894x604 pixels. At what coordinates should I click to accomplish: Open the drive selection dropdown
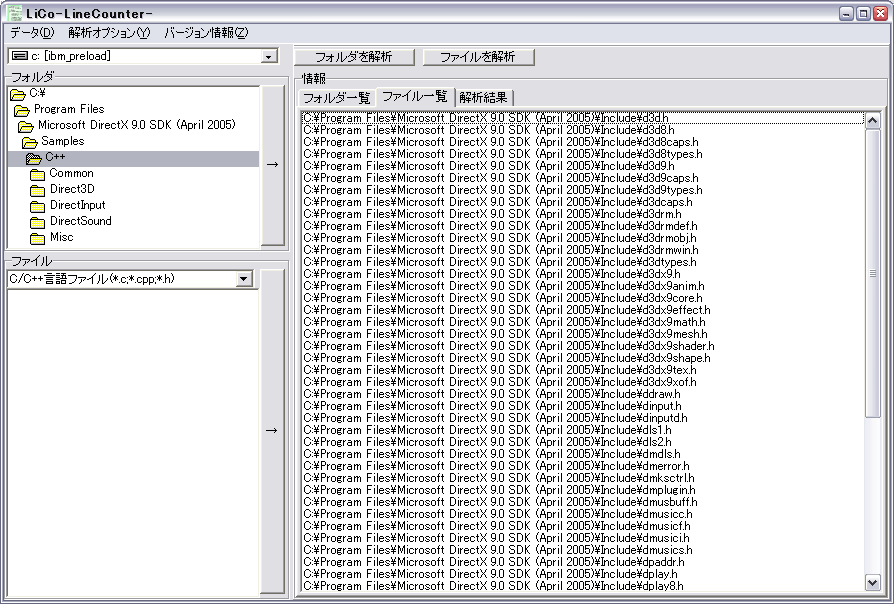tap(268, 56)
